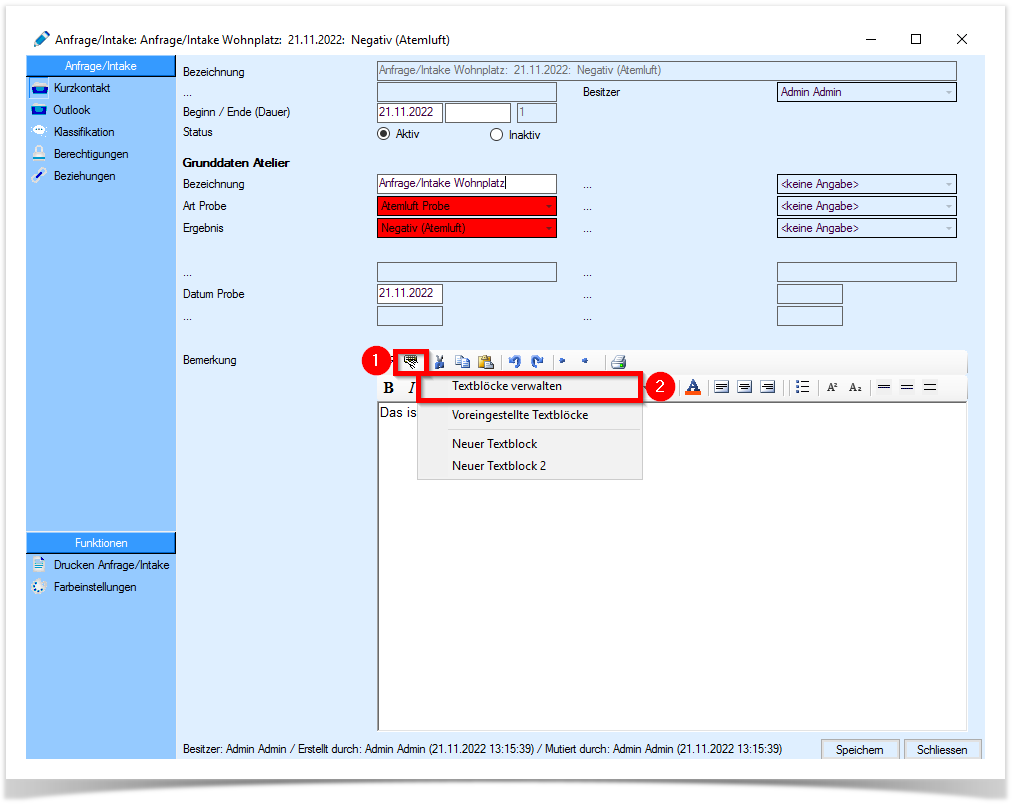Open the Besitzer Admin Admin dropdown

866,92
